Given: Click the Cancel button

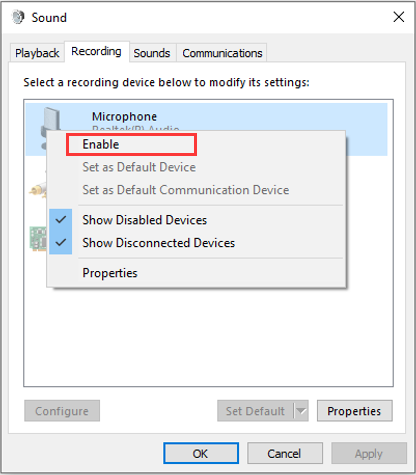Looking at the screenshot, I should (285, 453).
